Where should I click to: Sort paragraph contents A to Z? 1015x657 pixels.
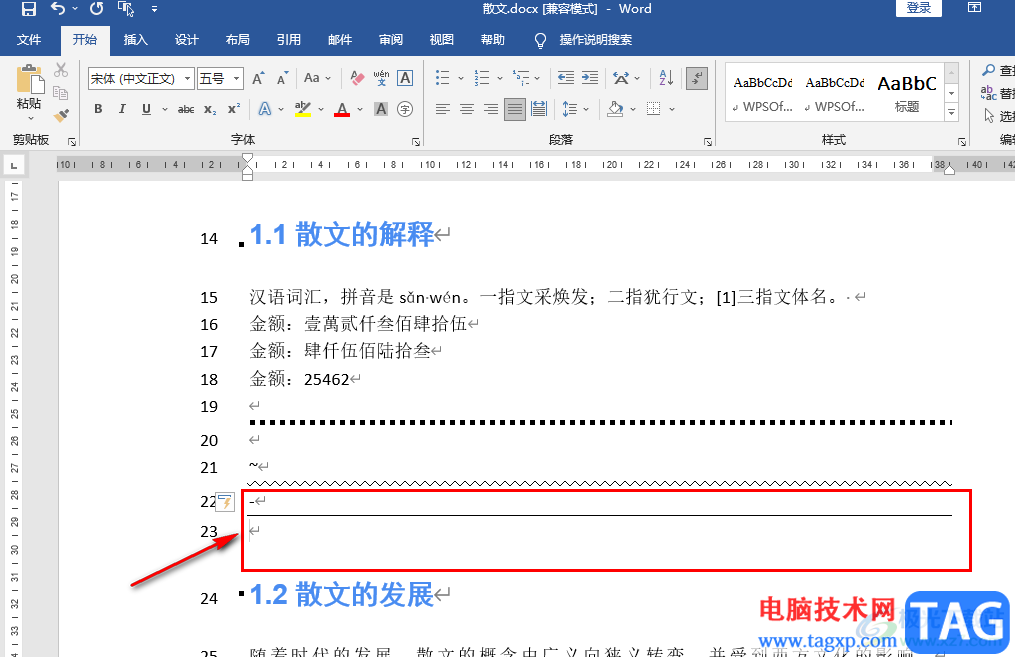click(x=666, y=78)
